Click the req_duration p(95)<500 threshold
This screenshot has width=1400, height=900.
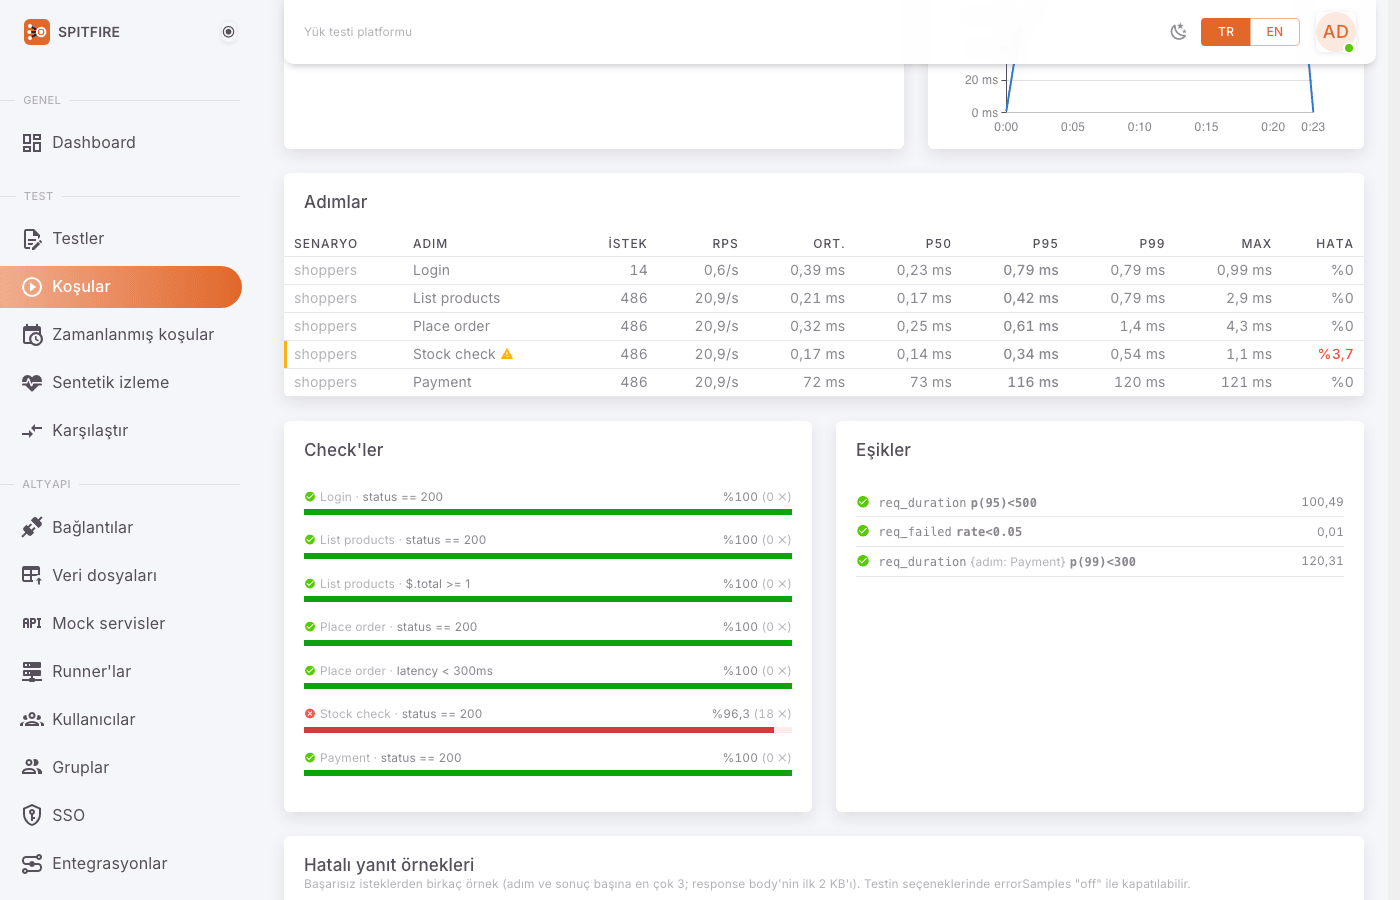point(1100,502)
